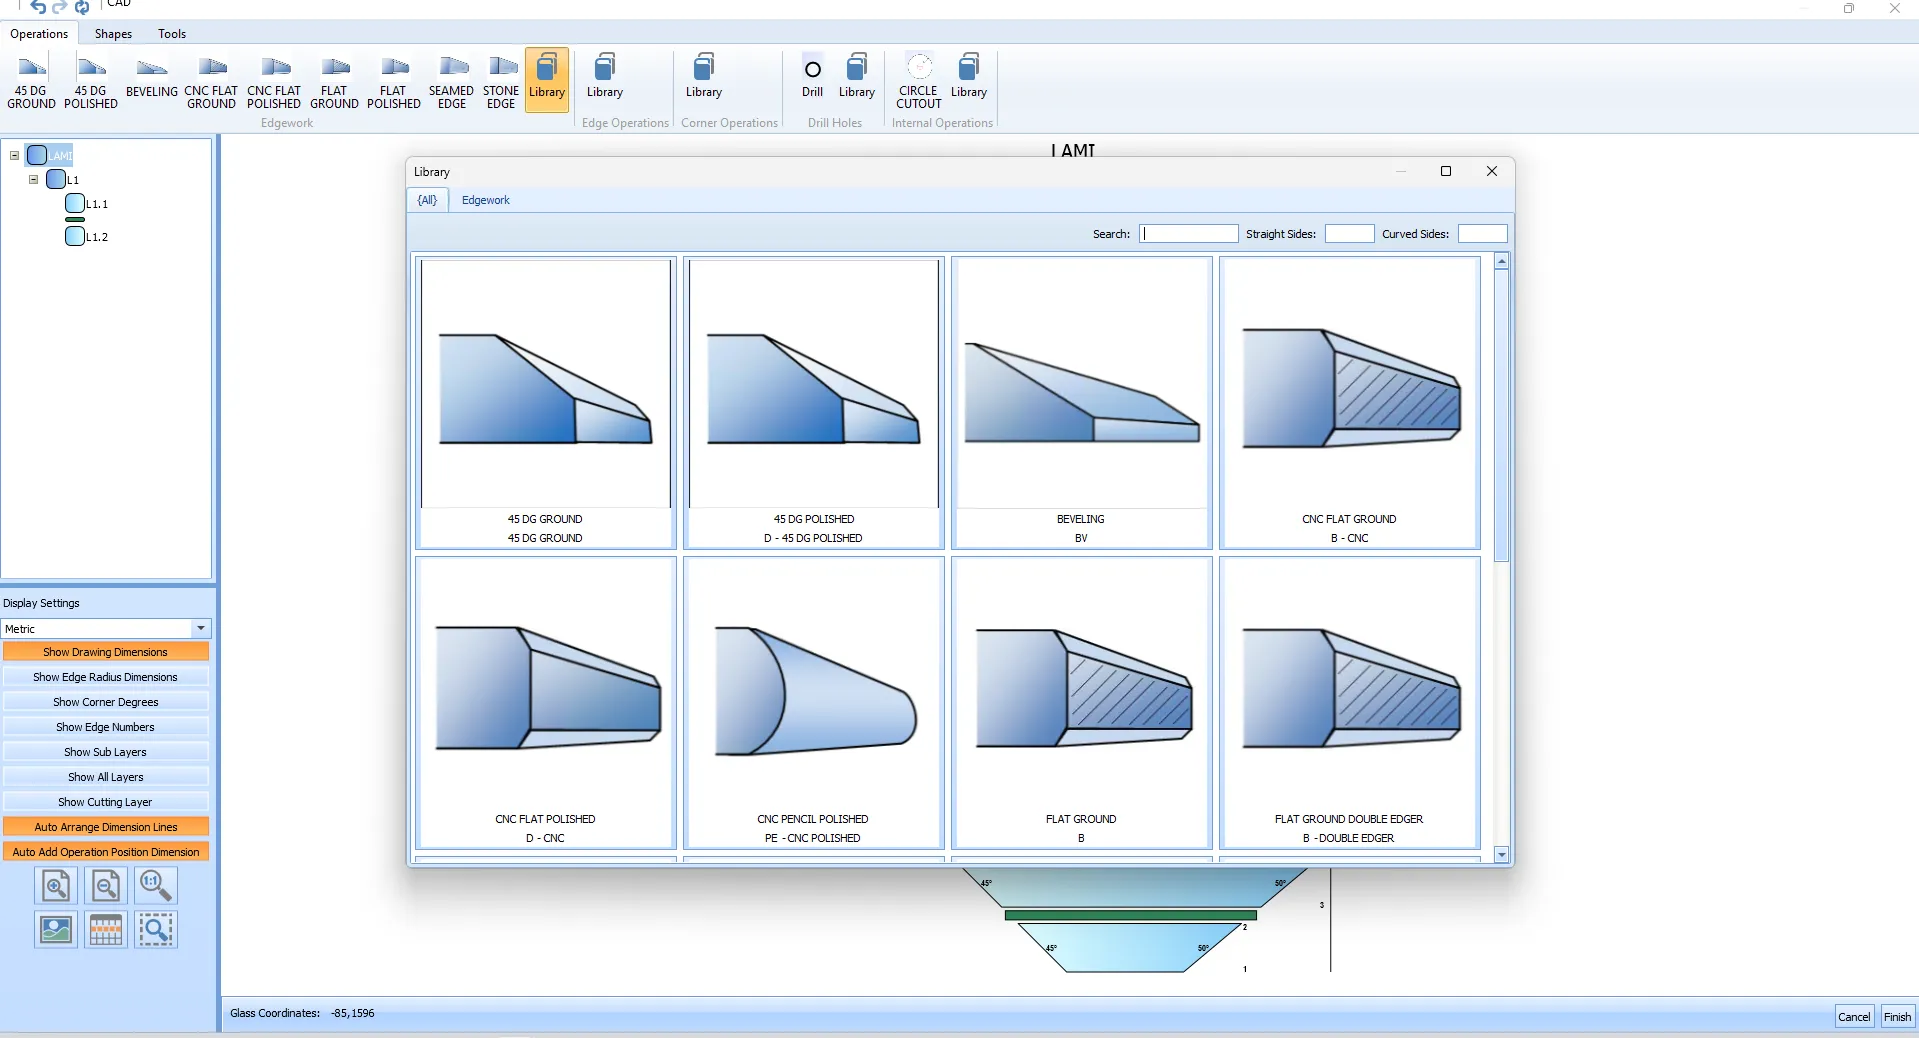Reset zoom with the 1:1 magnifier icon
The width and height of the screenshot is (1919, 1038).
[x=156, y=886]
